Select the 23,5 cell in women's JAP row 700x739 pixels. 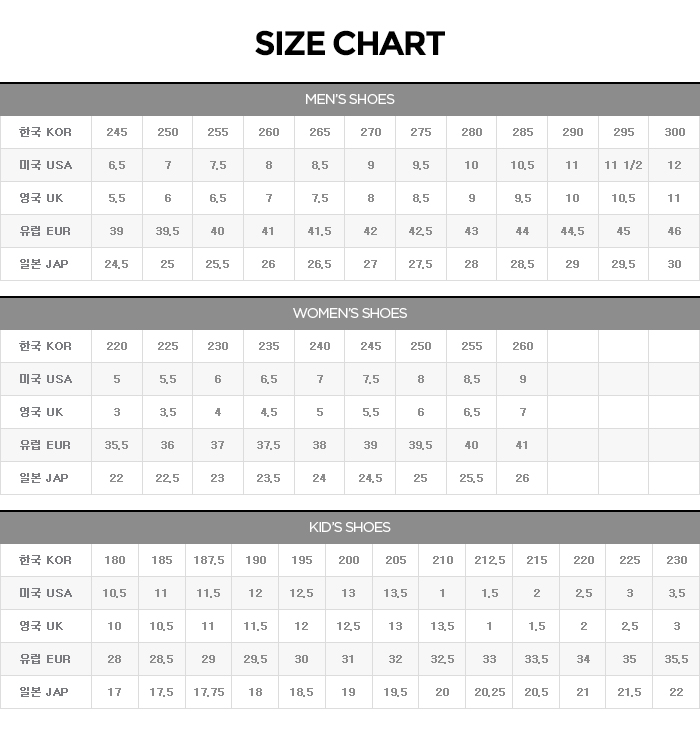click(268, 478)
